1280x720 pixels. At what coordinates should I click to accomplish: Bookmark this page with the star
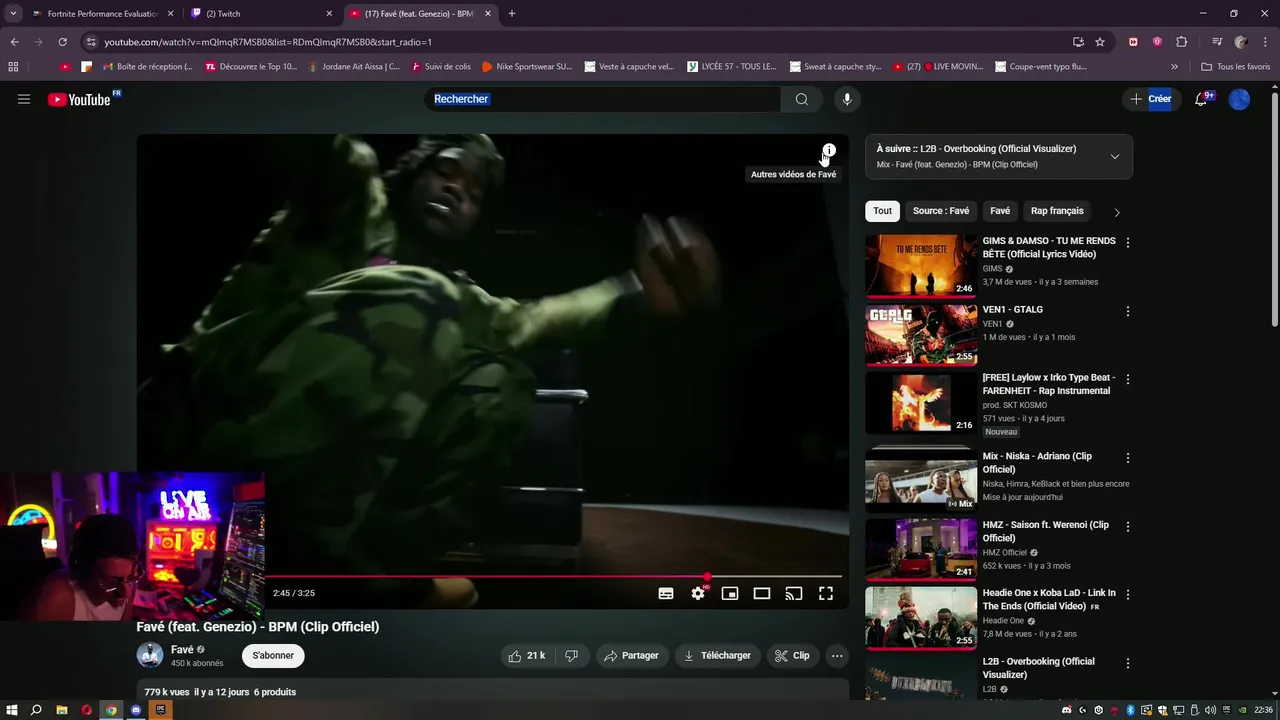(x=1100, y=42)
